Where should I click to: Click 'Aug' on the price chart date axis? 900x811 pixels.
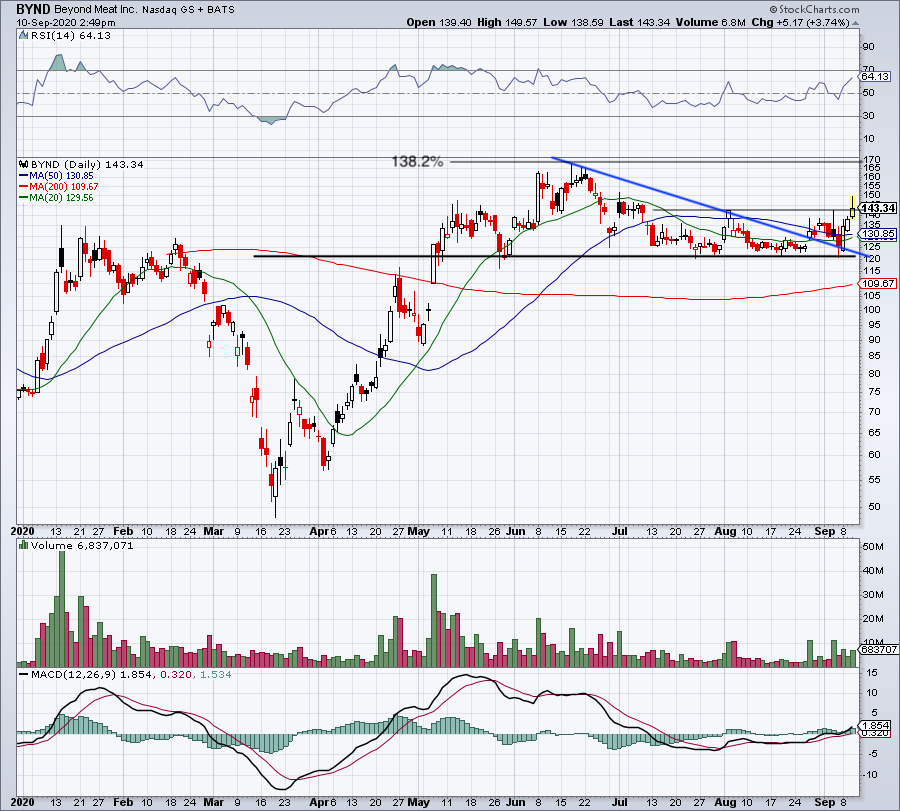726,531
